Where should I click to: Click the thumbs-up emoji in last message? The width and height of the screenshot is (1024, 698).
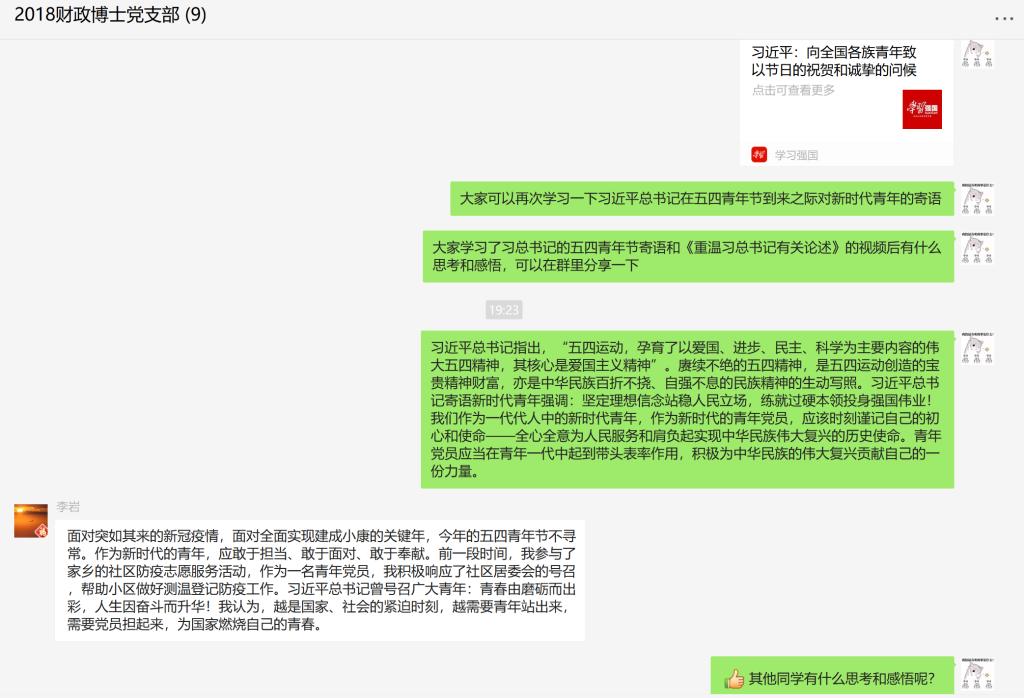tap(735, 679)
